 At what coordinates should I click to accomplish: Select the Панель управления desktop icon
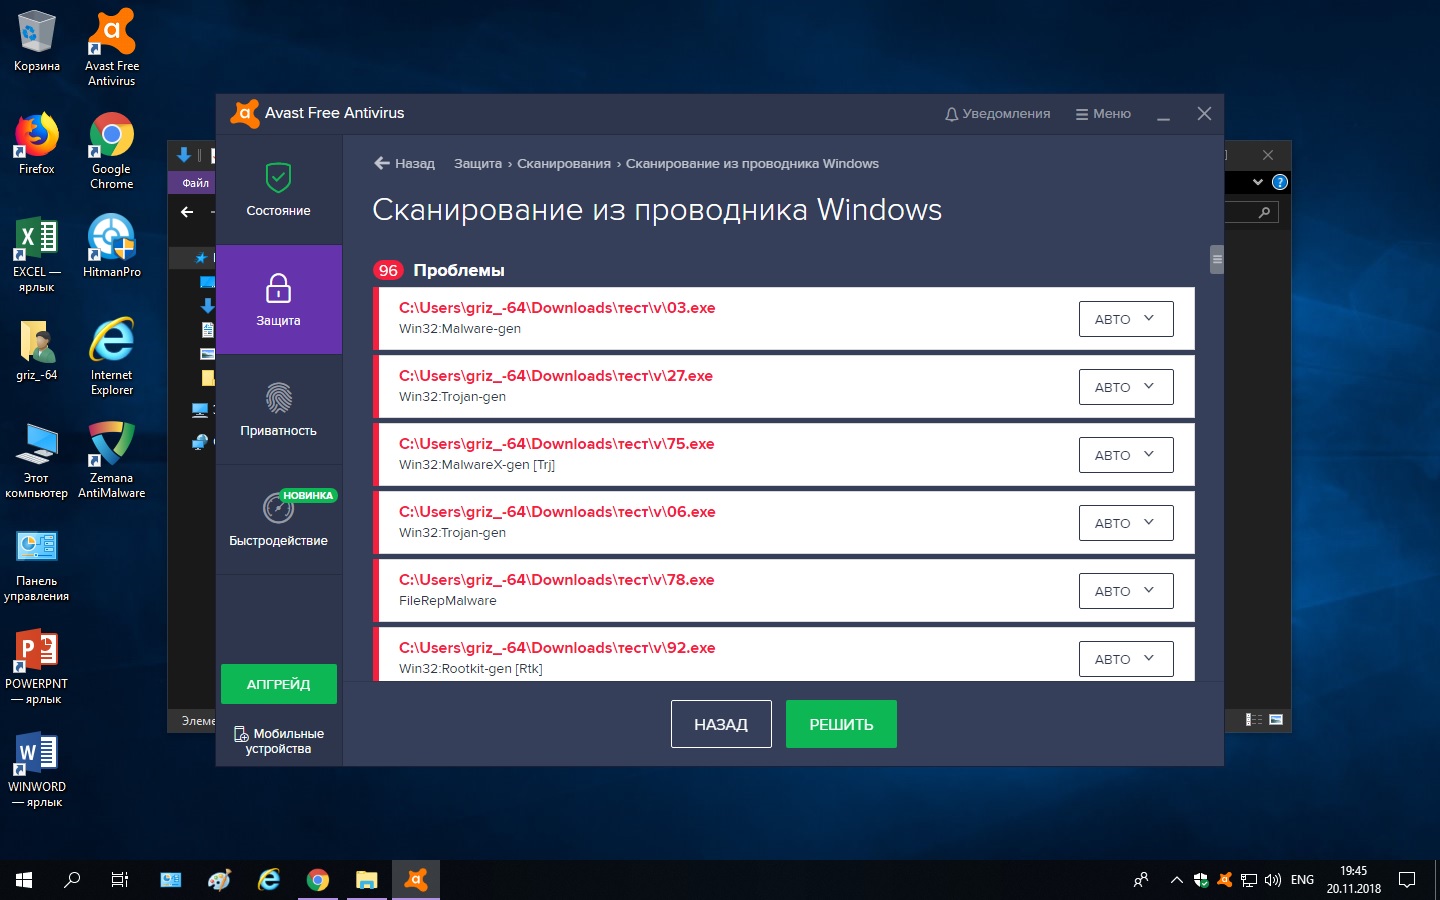click(x=37, y=566)
